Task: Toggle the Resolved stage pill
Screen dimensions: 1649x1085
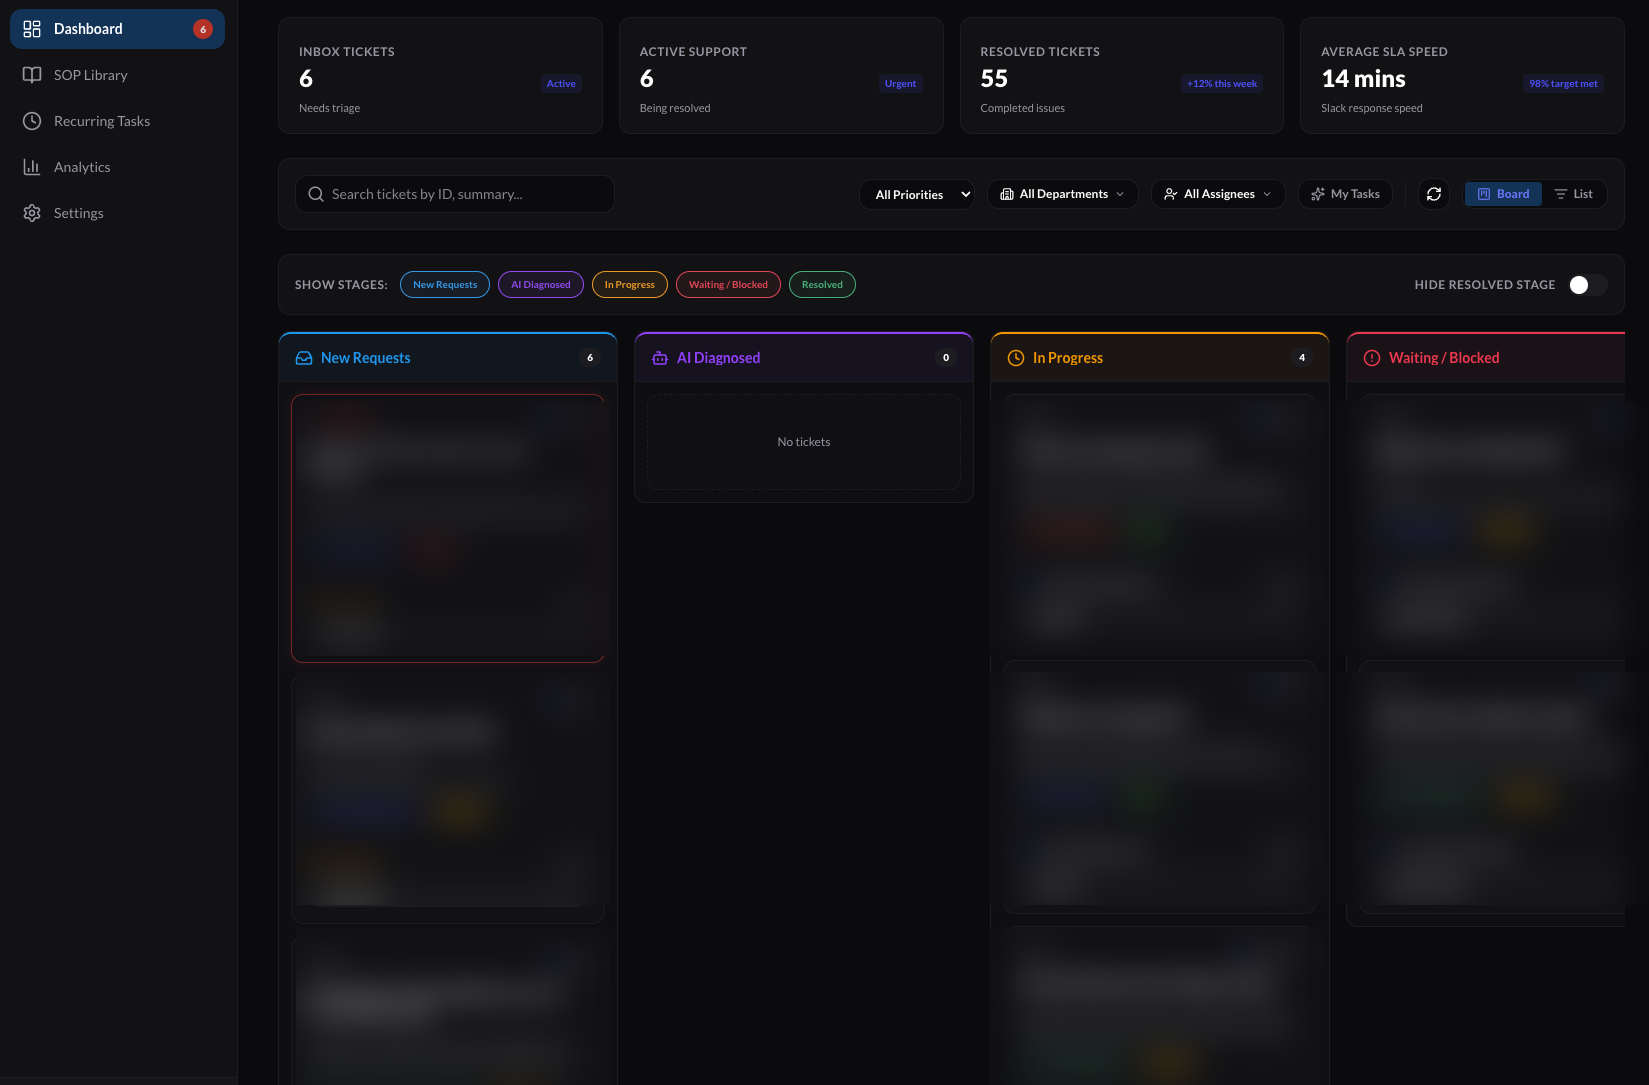Action: click(822, 285)
